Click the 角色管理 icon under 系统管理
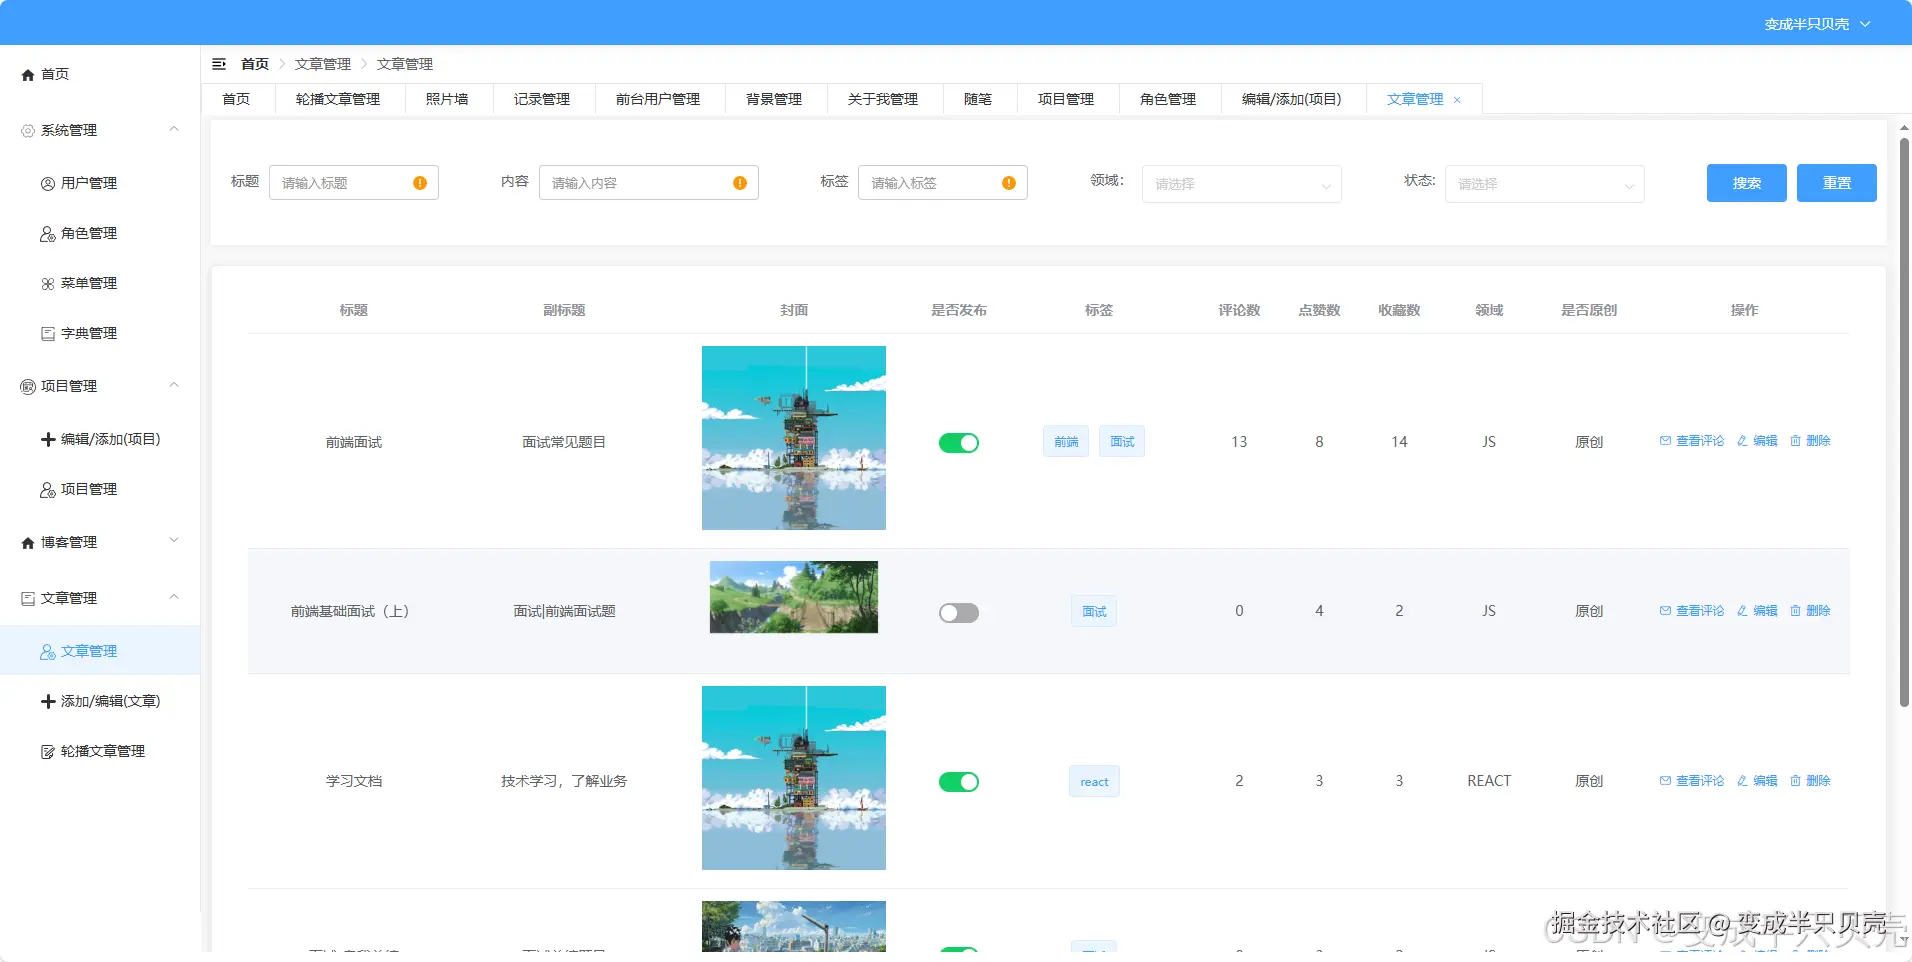 coord(48,234)
